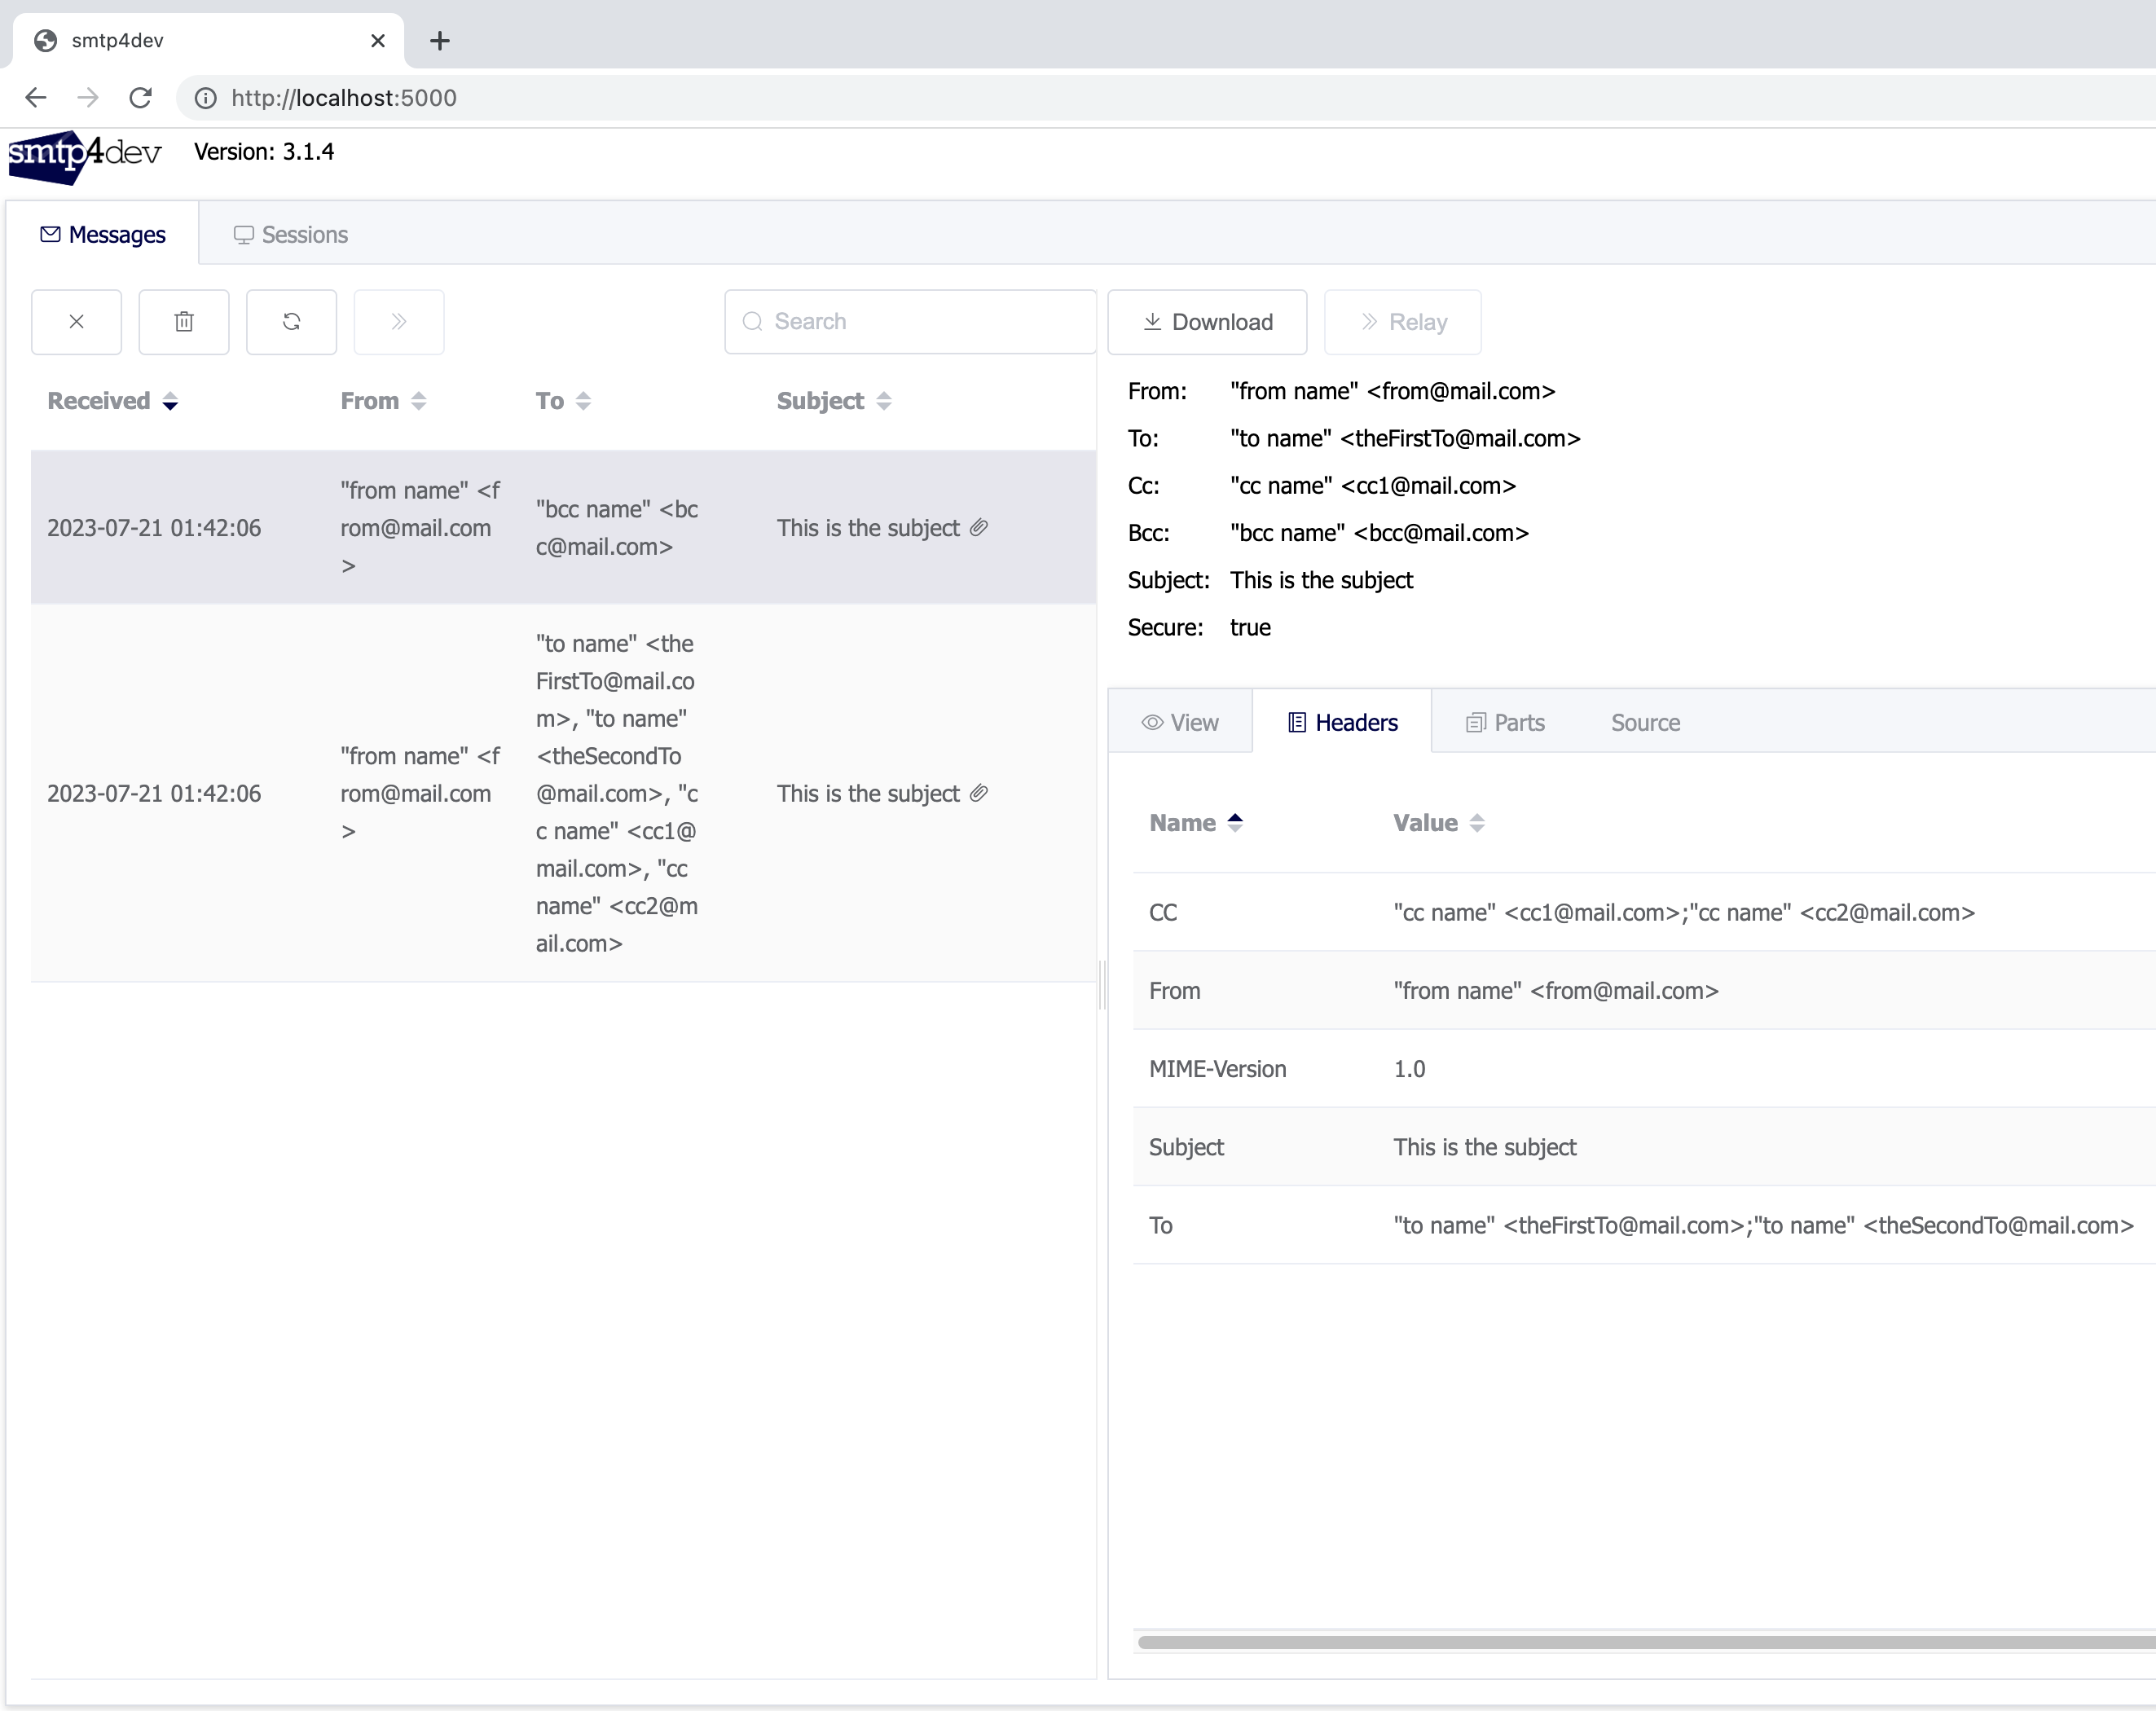2156x1711 pixels.
Task: Focus the Search input field
Action: 920,322
